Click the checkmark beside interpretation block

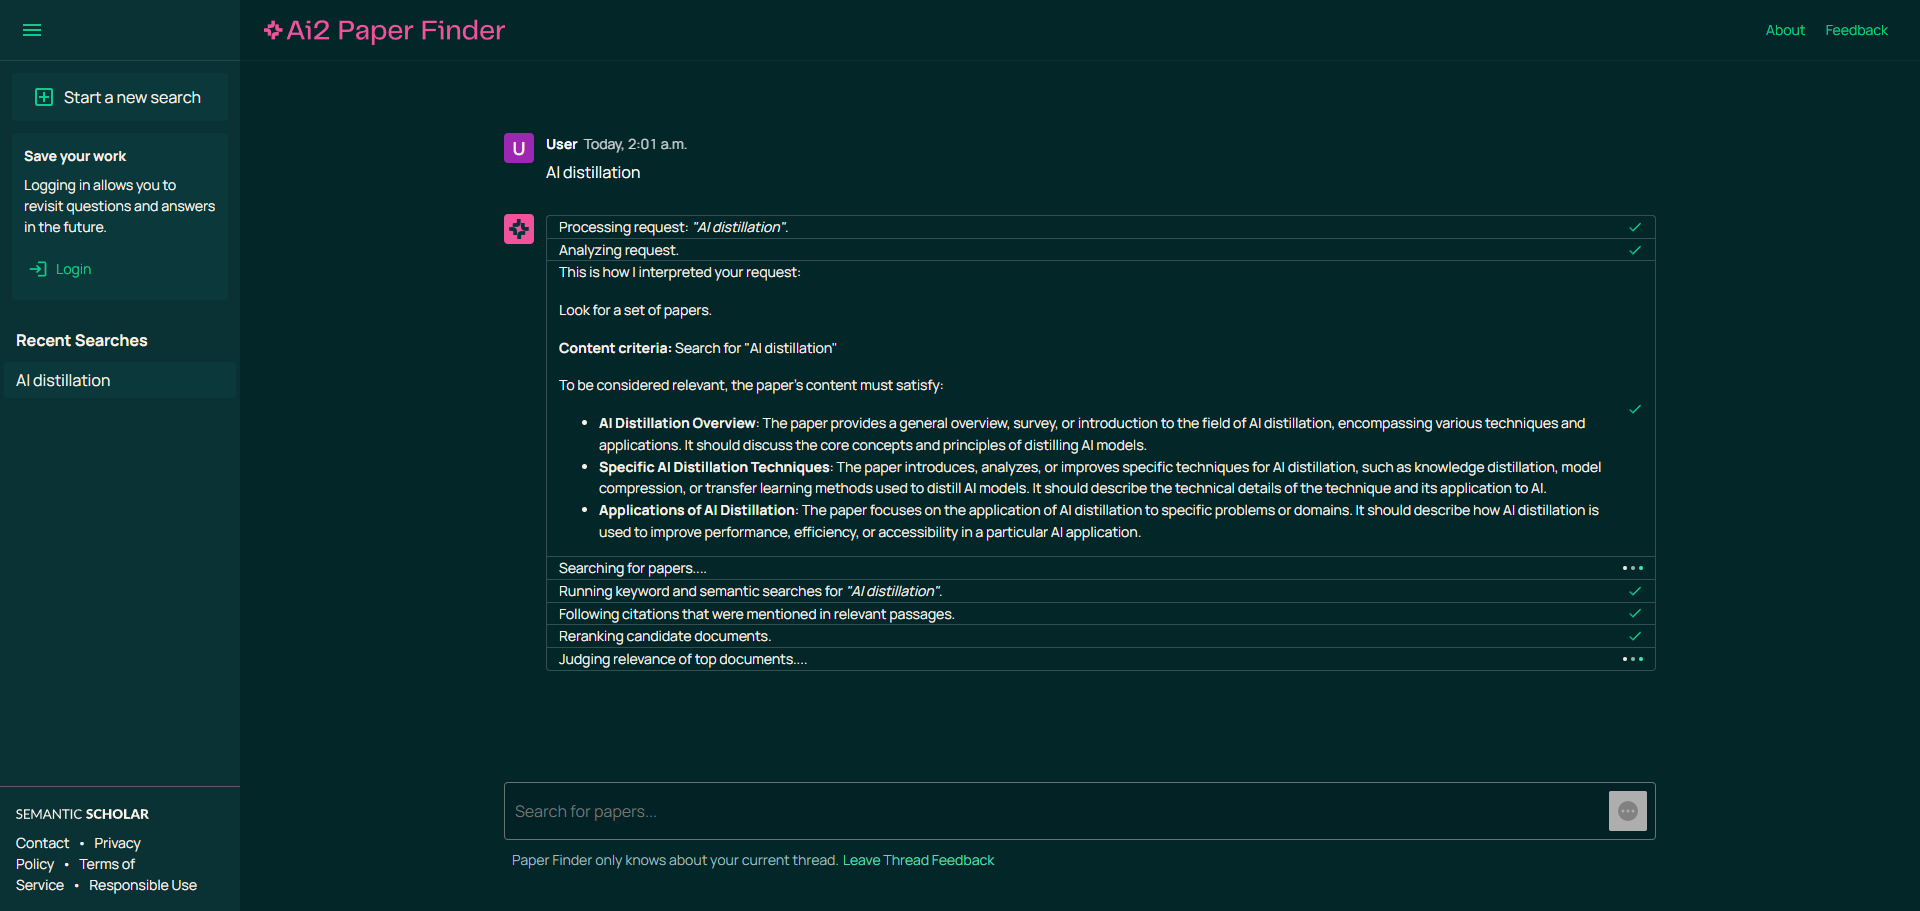pyautogui.click(x=1635, y=409)
